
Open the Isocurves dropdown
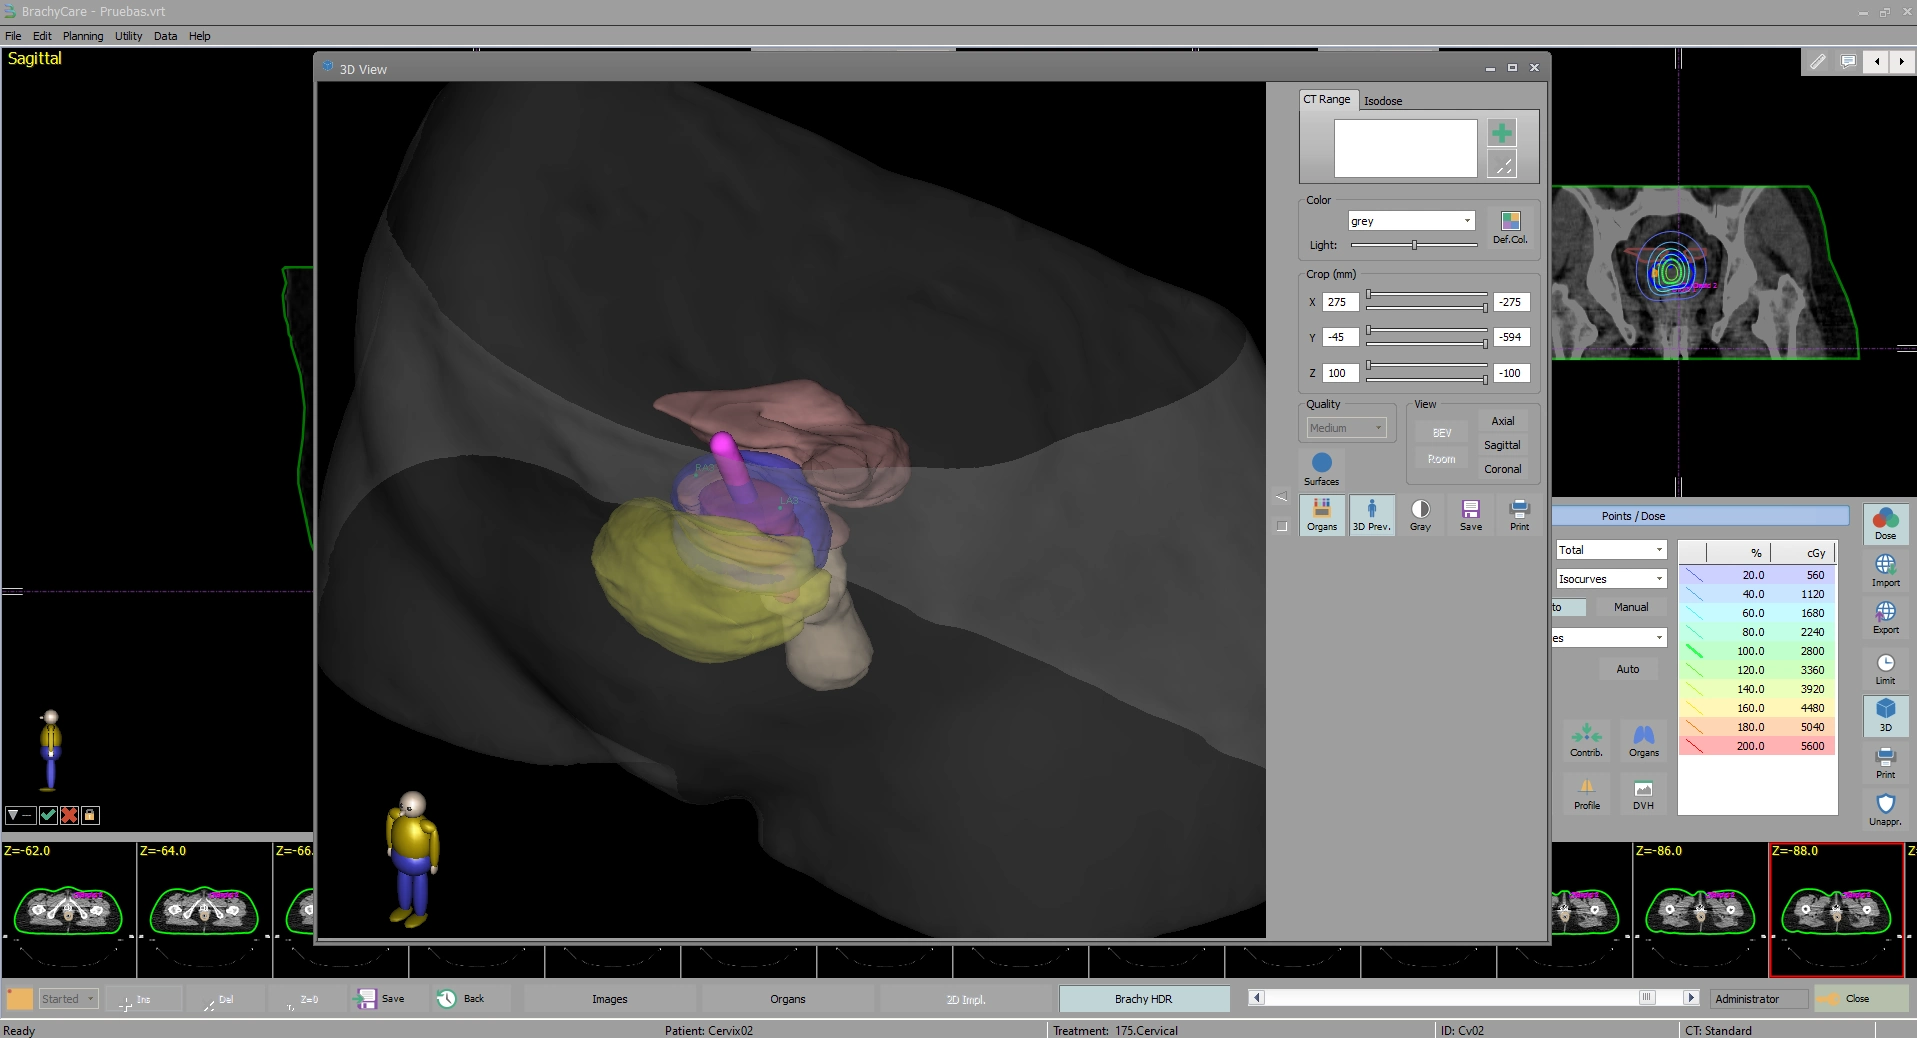point(1610,579)
